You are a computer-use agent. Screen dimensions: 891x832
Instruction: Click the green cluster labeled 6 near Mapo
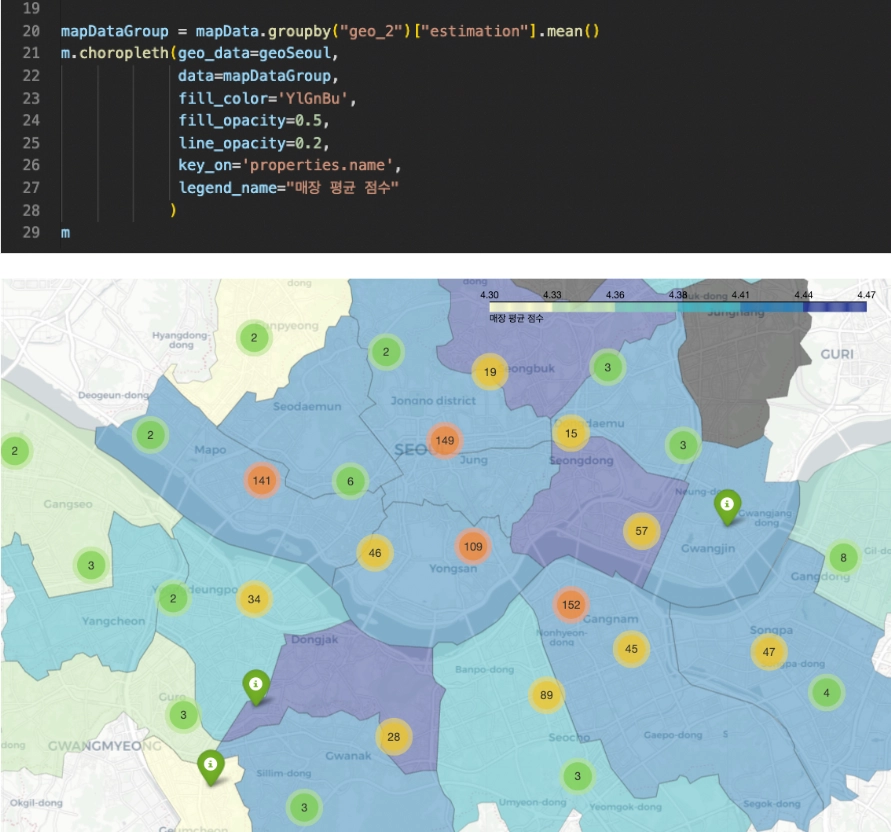(350, 481)
